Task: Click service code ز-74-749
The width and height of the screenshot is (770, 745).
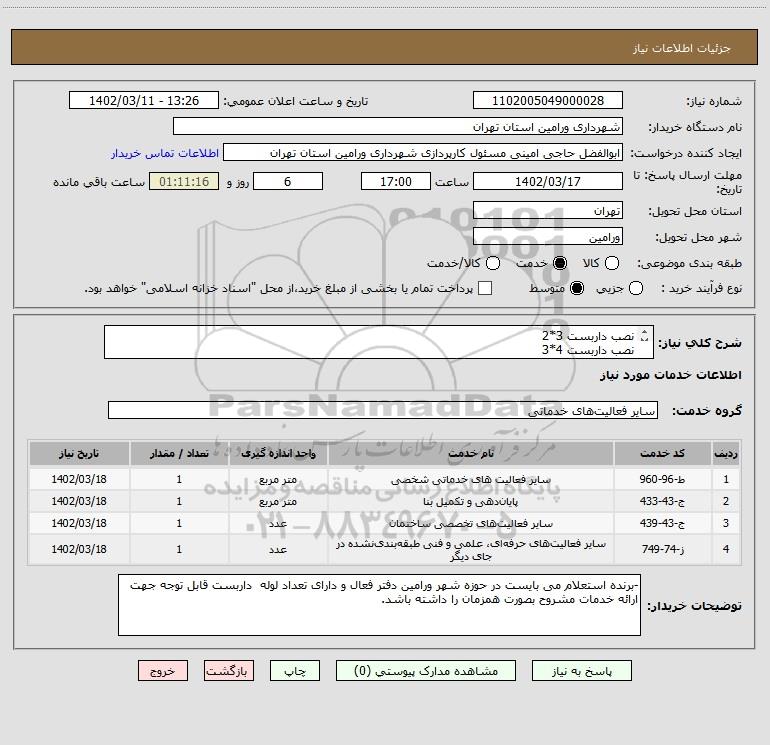Action: (x=663, y=550)
